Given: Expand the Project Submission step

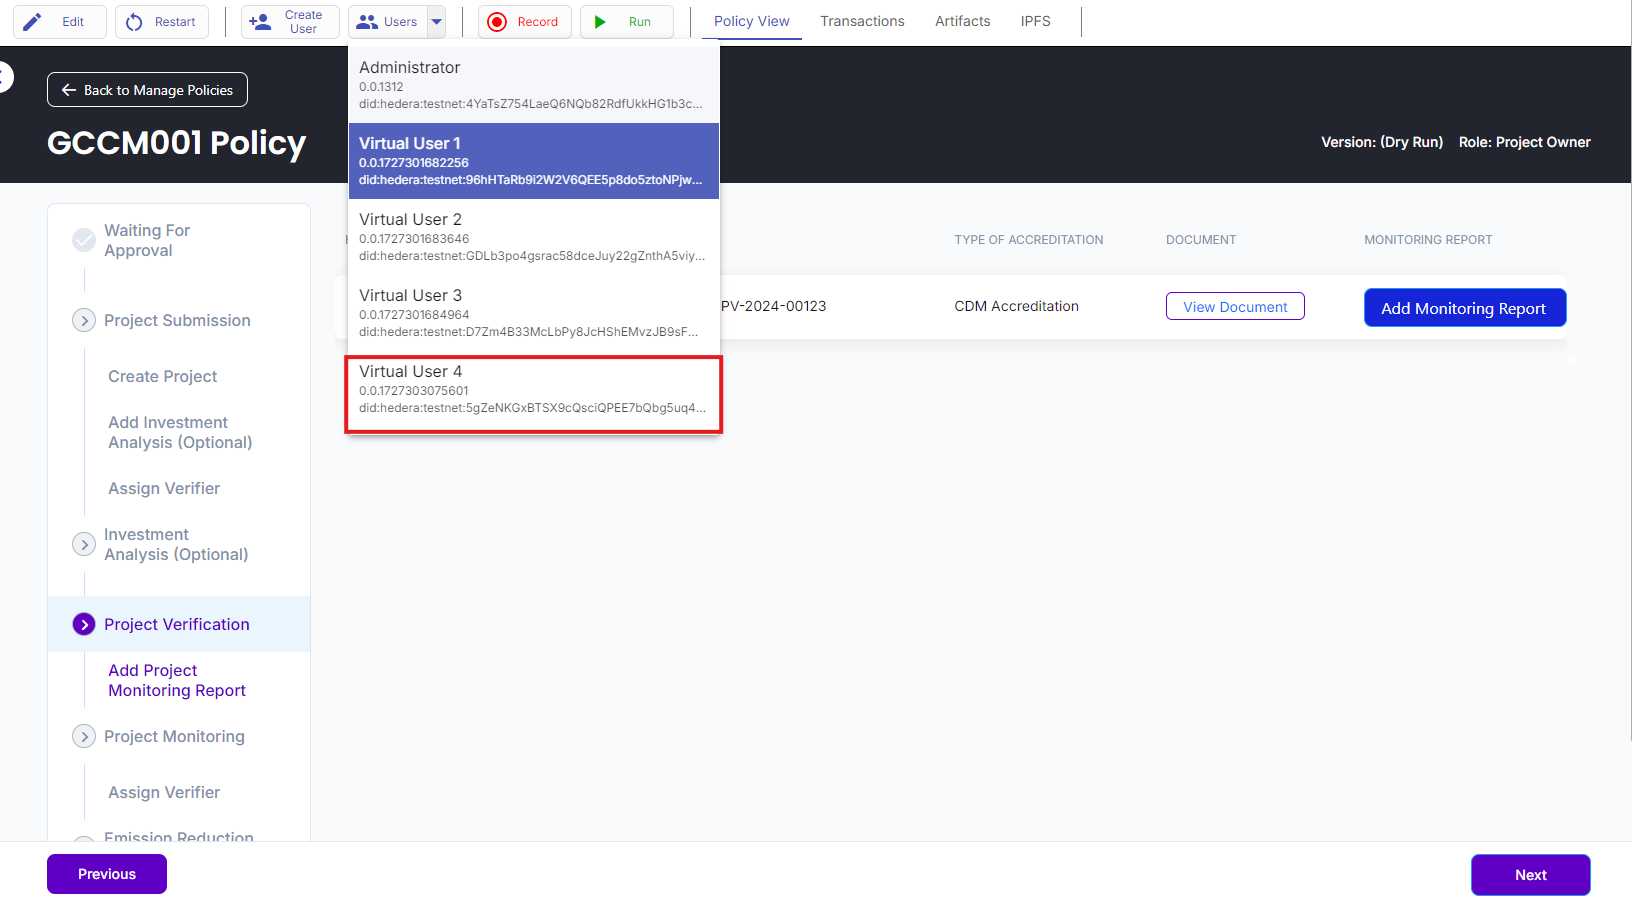Looking at the screenshot, I should (84, 320).
